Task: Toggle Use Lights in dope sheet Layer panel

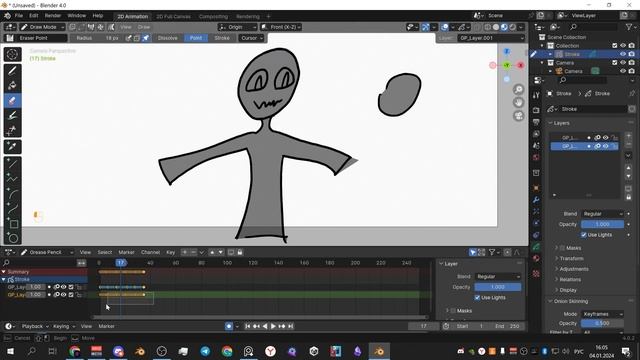Action: click(477, 298)
